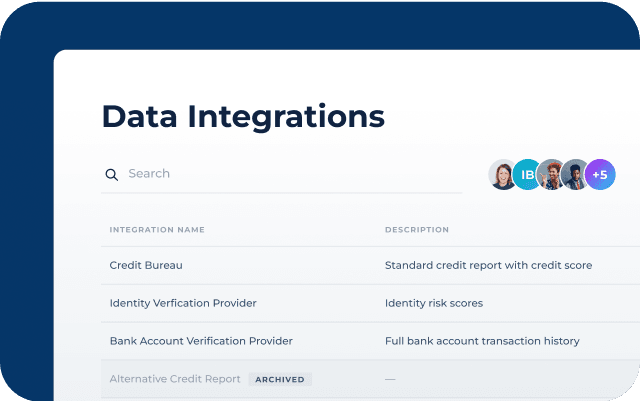640x401 pixels.
Task: Click the magnifying glass search icon
Action: [111, 175]
